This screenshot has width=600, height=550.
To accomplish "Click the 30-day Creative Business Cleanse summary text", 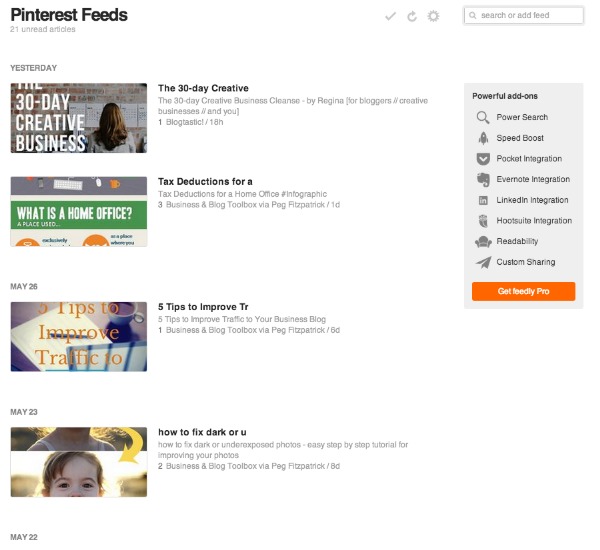I will (x=293, y=106).
